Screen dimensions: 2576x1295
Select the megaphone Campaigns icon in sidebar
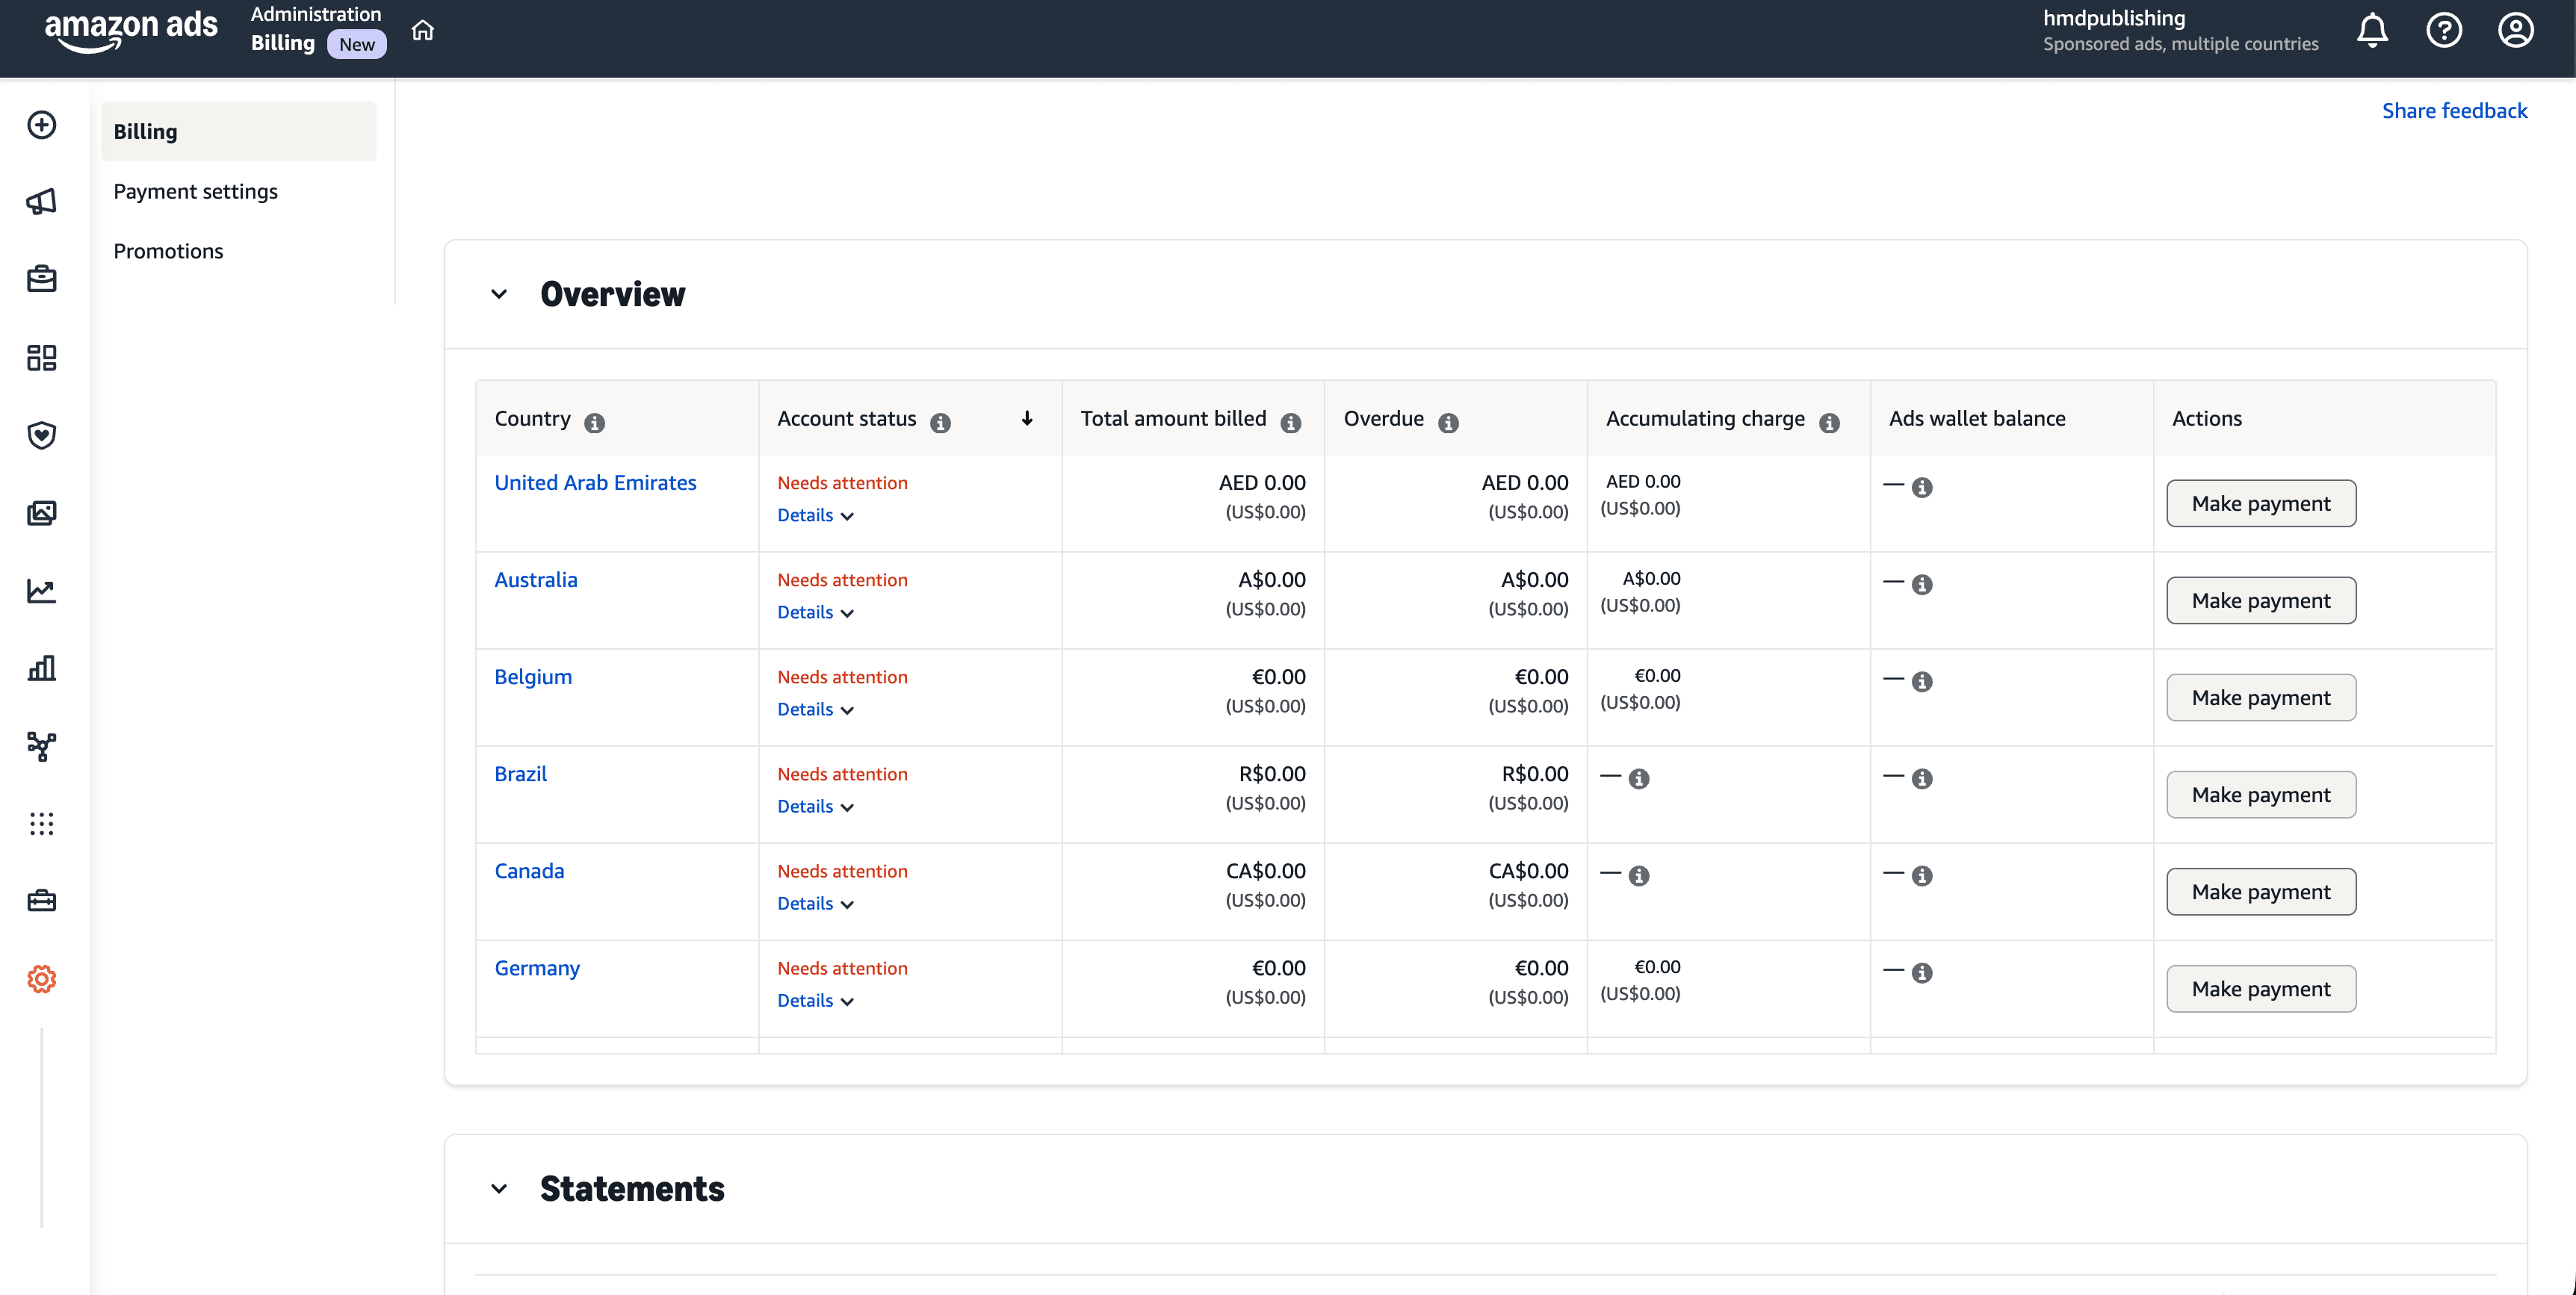point(41,201)
